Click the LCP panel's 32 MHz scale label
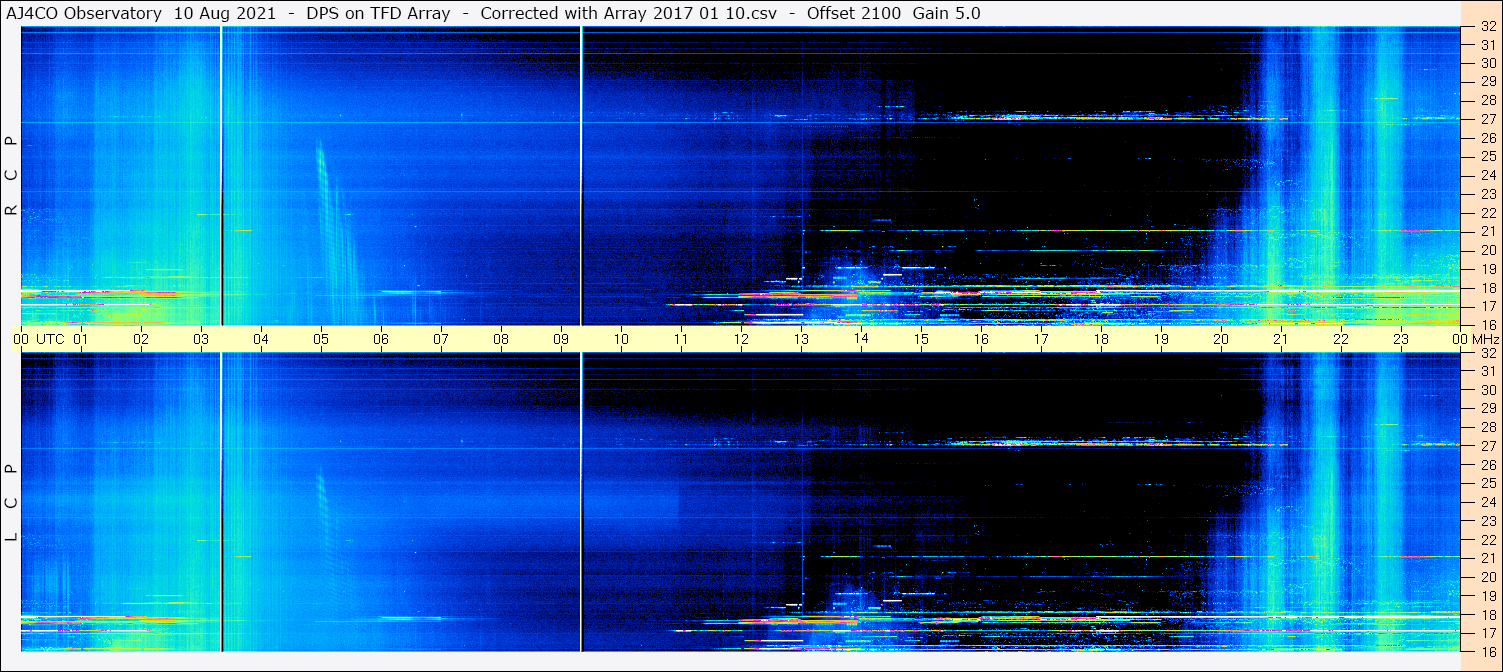 pyautogui.click(x=1487, y=353)
